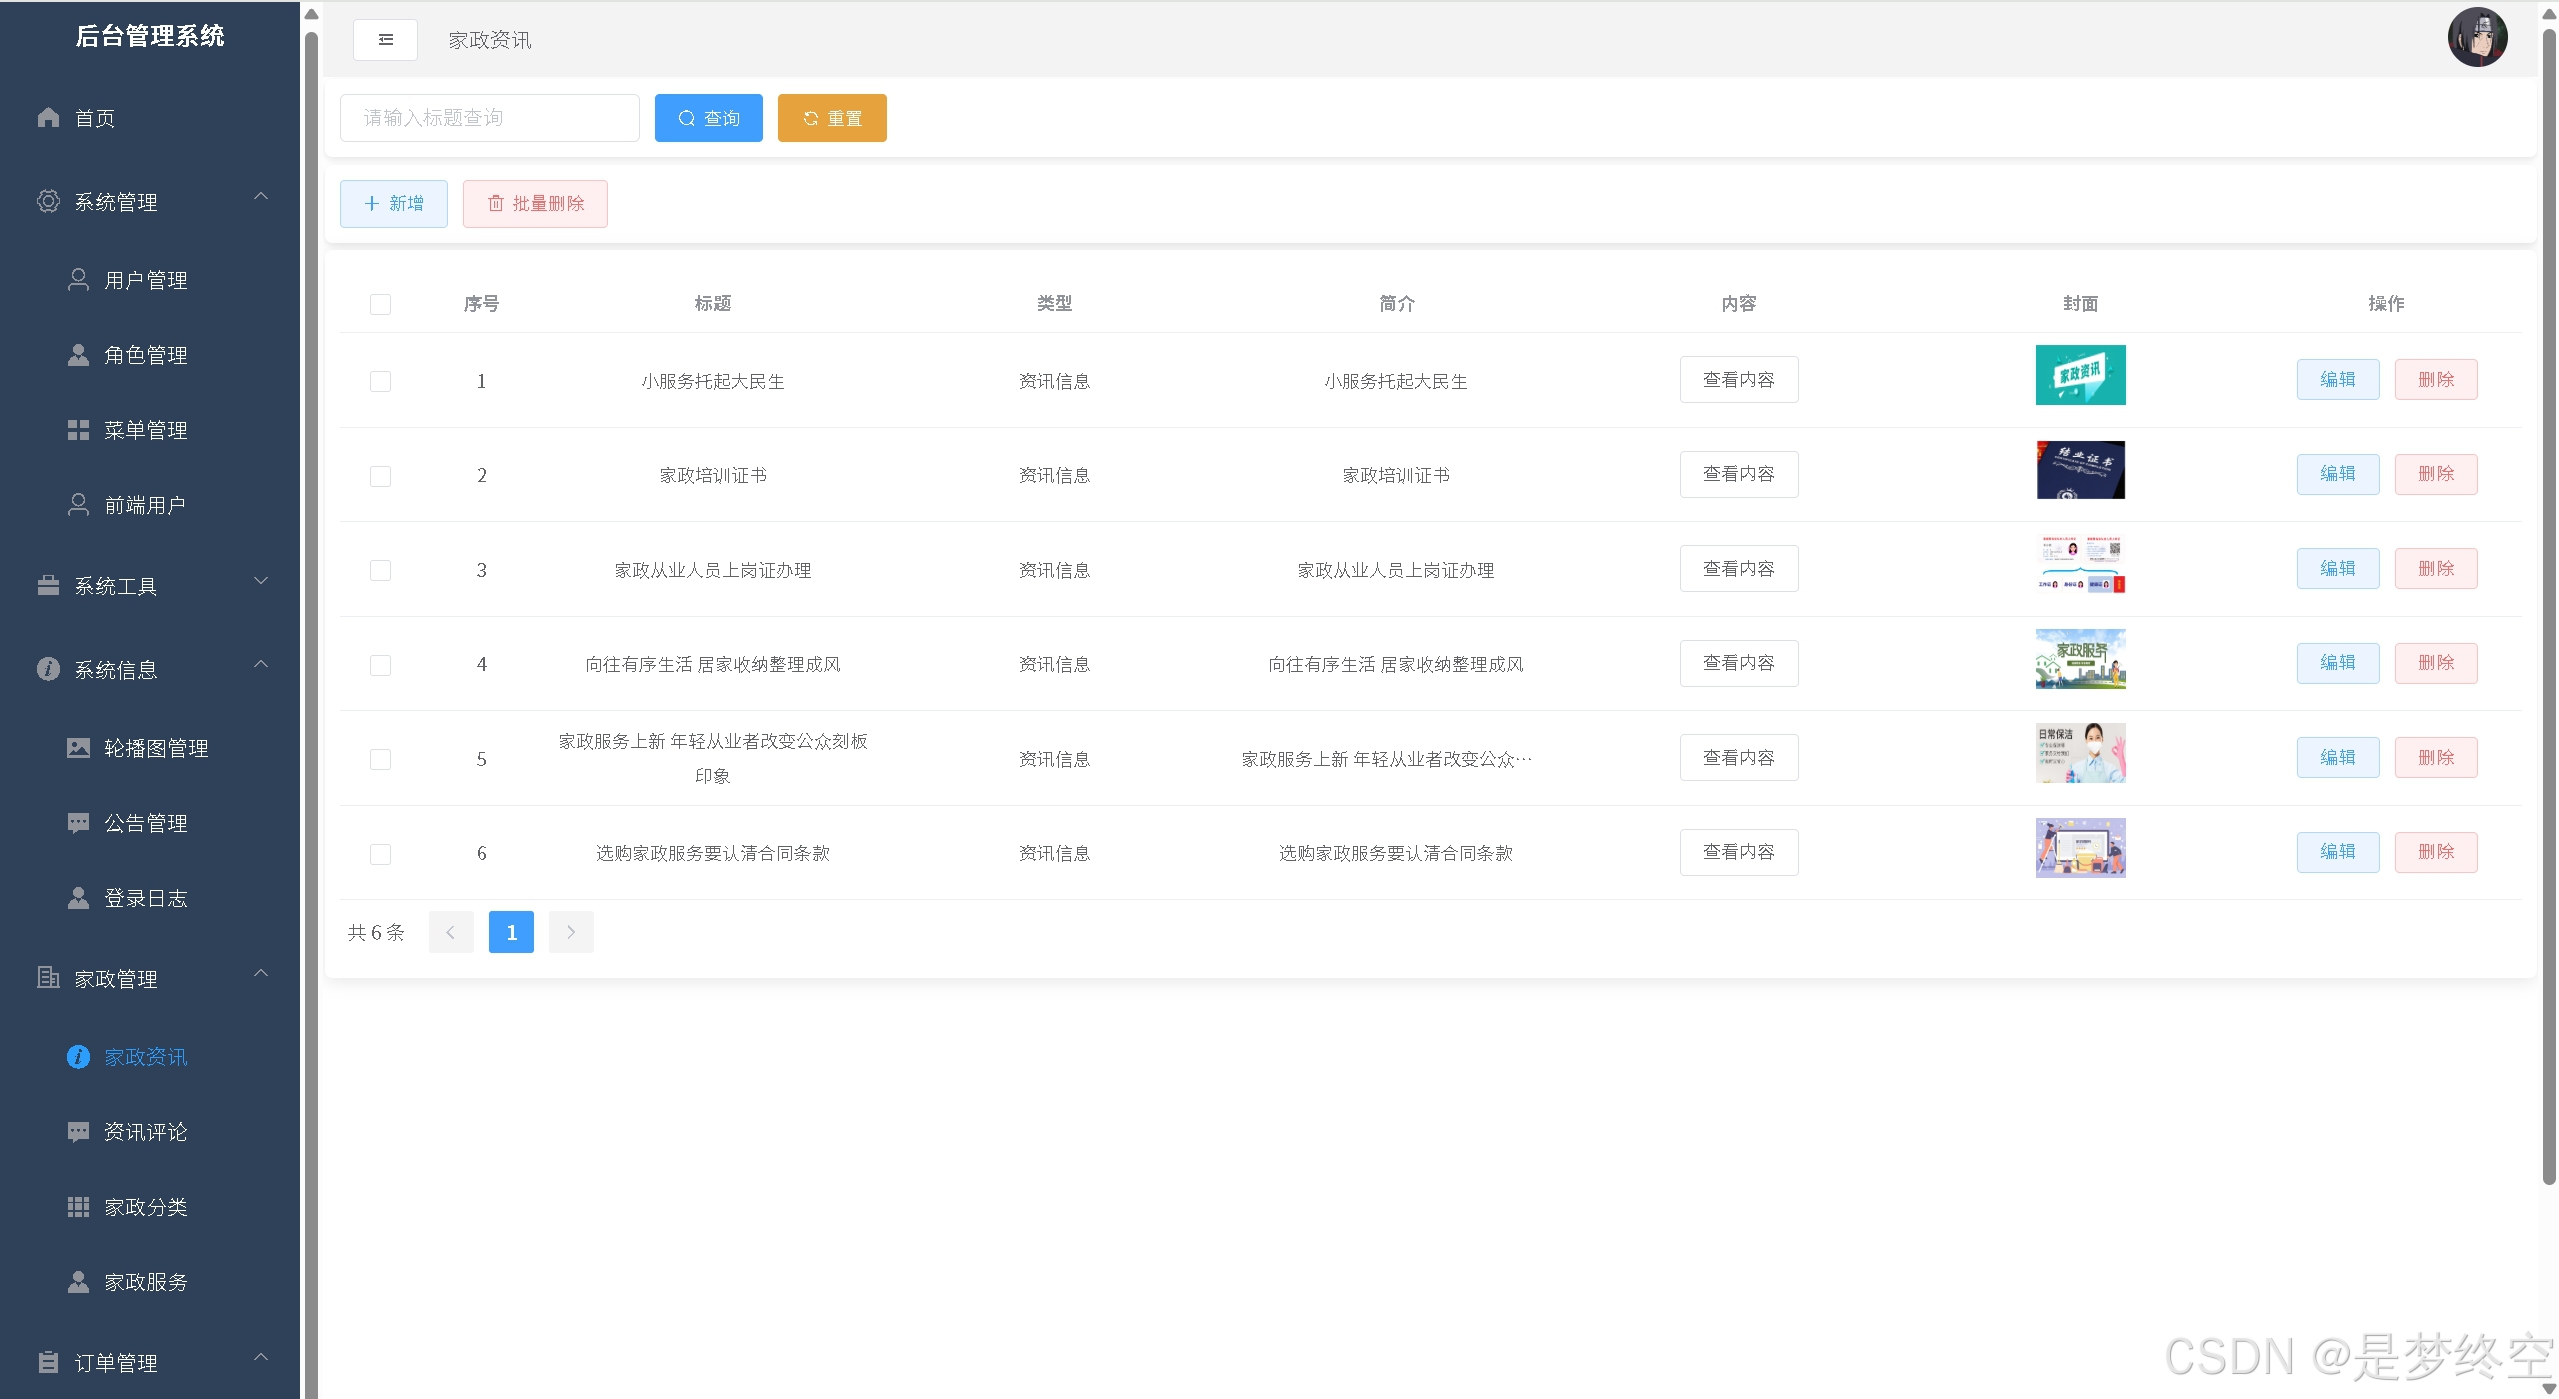Viewport: 2559px width, 1399px height.
Task: Click 查看内容 for row 3
Action: click(x=1738, y=569)
